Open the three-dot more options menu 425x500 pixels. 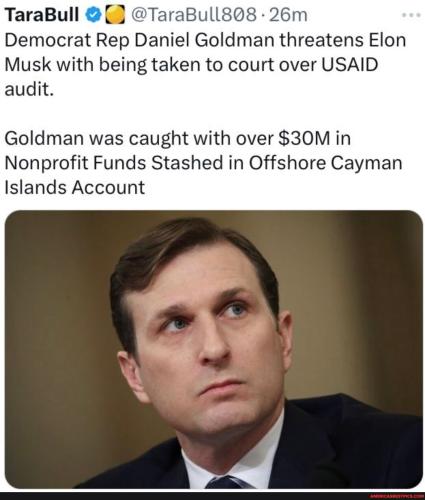coord(410,15)
